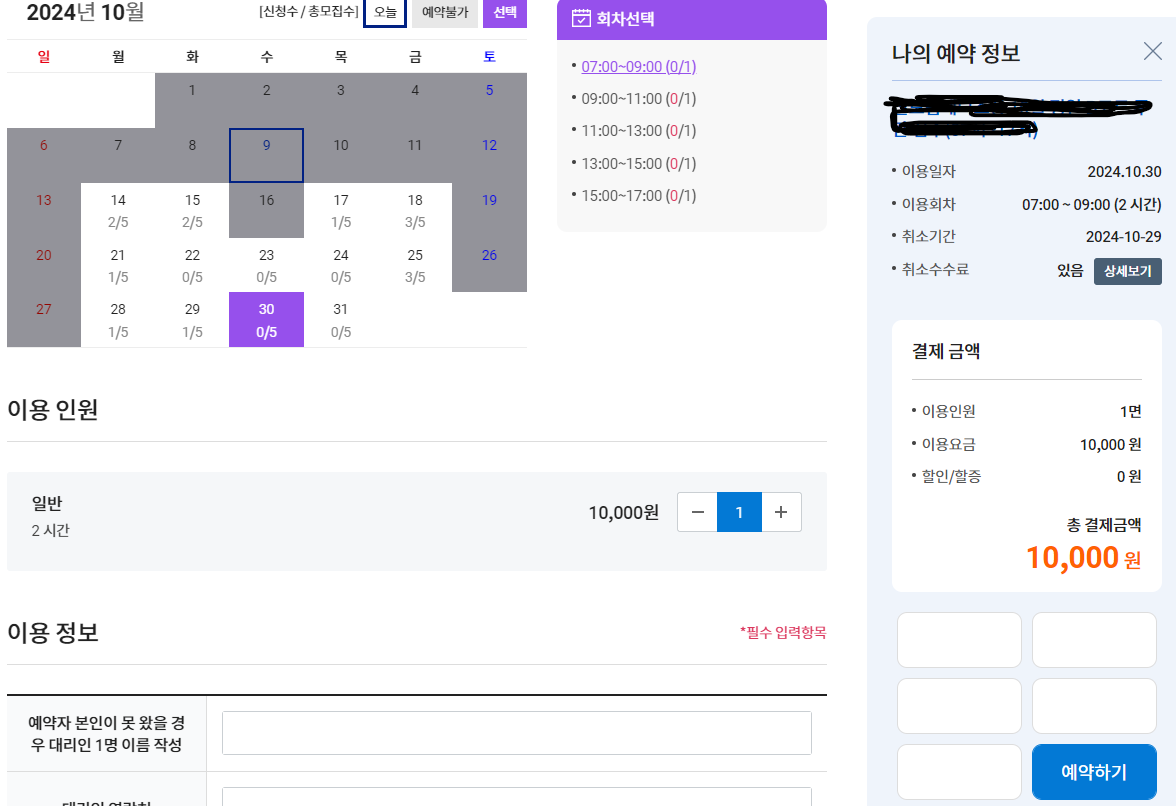Click the quantity field showing 1
Screen dimensions: 1176x806
pyautogui.click(x=739, y=510)
